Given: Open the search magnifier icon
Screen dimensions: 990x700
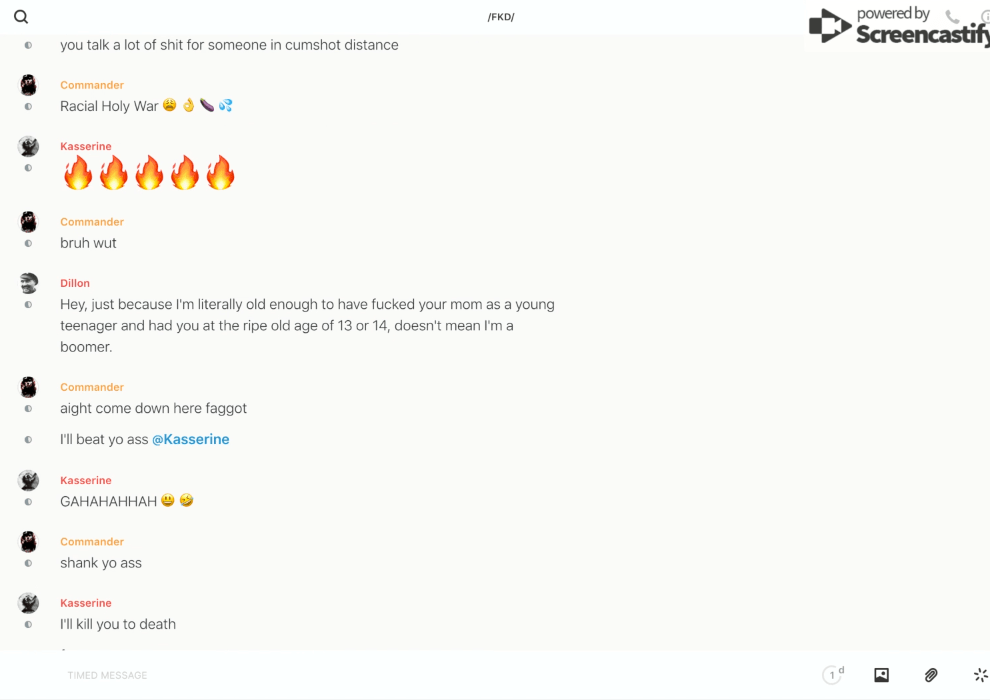Looking at the screenshot, I should pyautogui.click(x=21, y=17).
